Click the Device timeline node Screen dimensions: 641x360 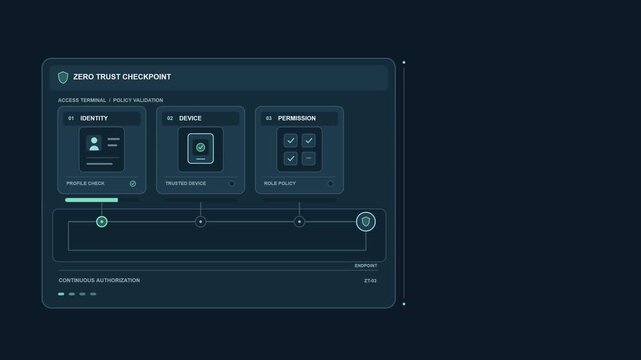coord(200,221)
